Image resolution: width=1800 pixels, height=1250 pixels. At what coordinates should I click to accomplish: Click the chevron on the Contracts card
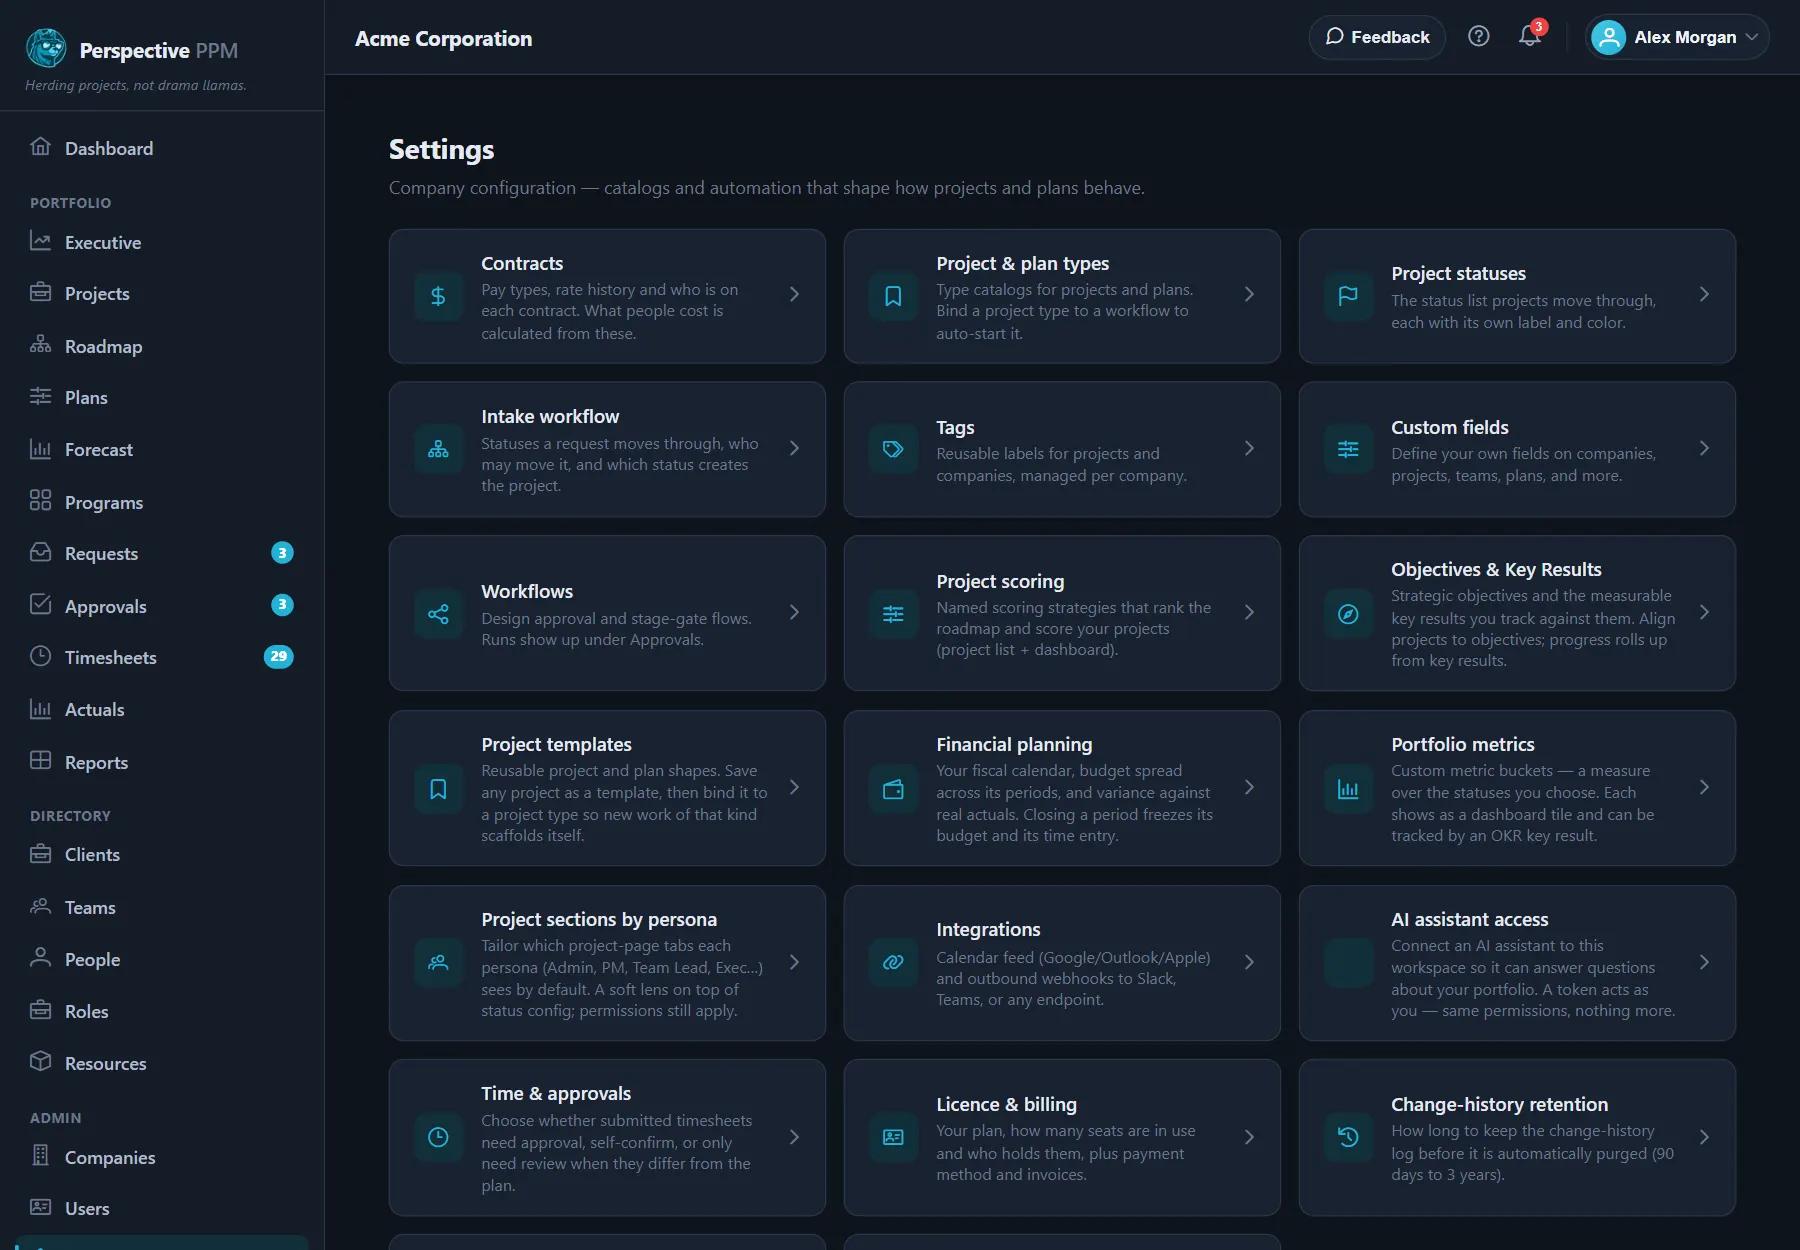[794, 294]
